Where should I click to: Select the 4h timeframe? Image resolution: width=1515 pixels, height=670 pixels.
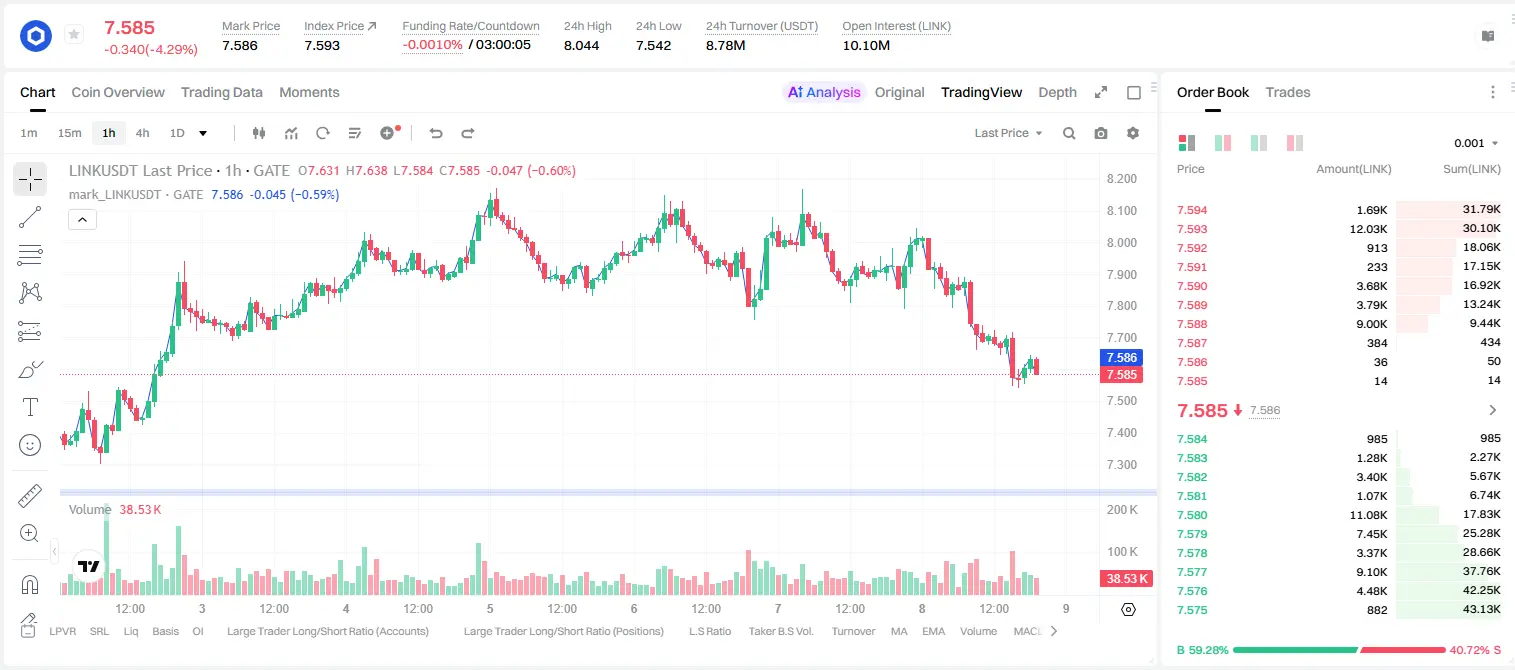143,133
